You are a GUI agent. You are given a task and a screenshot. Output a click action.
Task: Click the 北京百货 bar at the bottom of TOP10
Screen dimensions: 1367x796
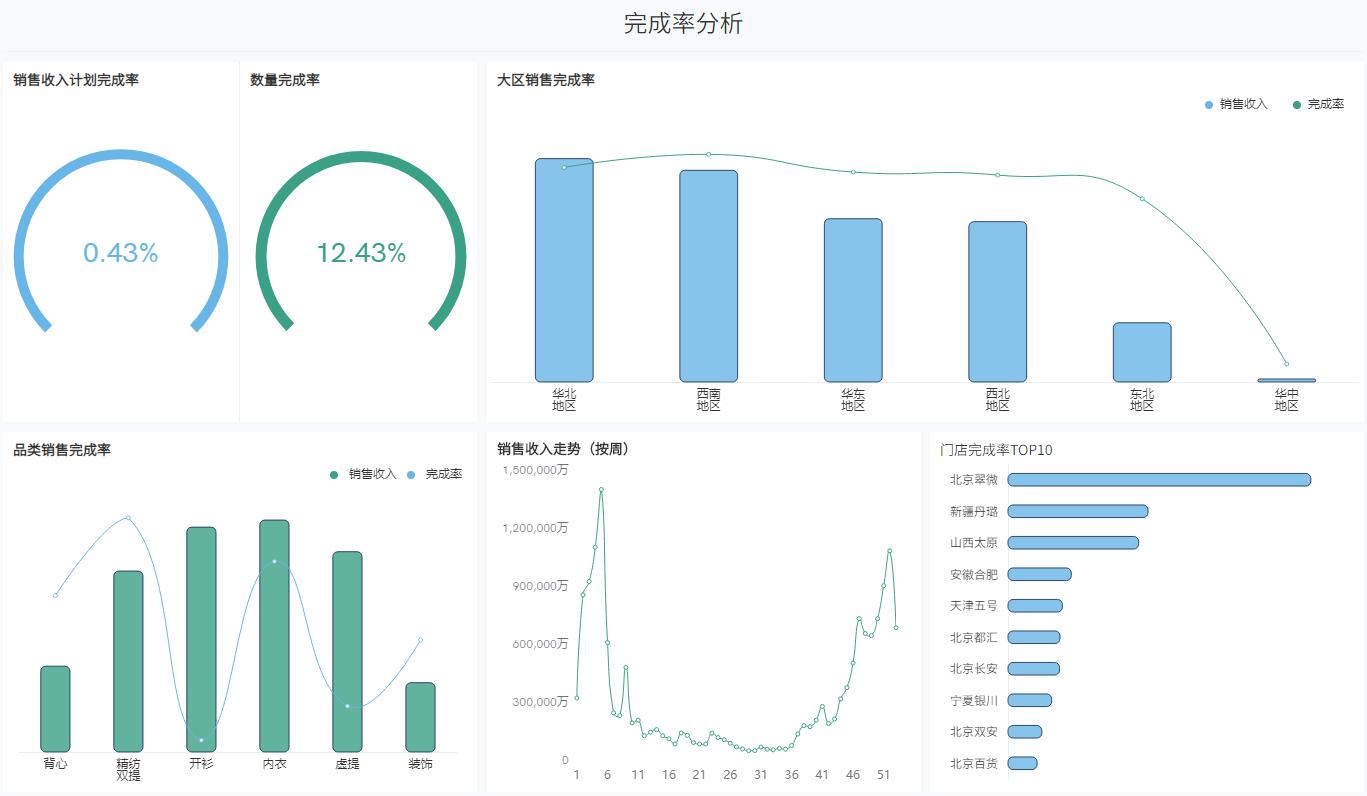(x=1023, y=763)
